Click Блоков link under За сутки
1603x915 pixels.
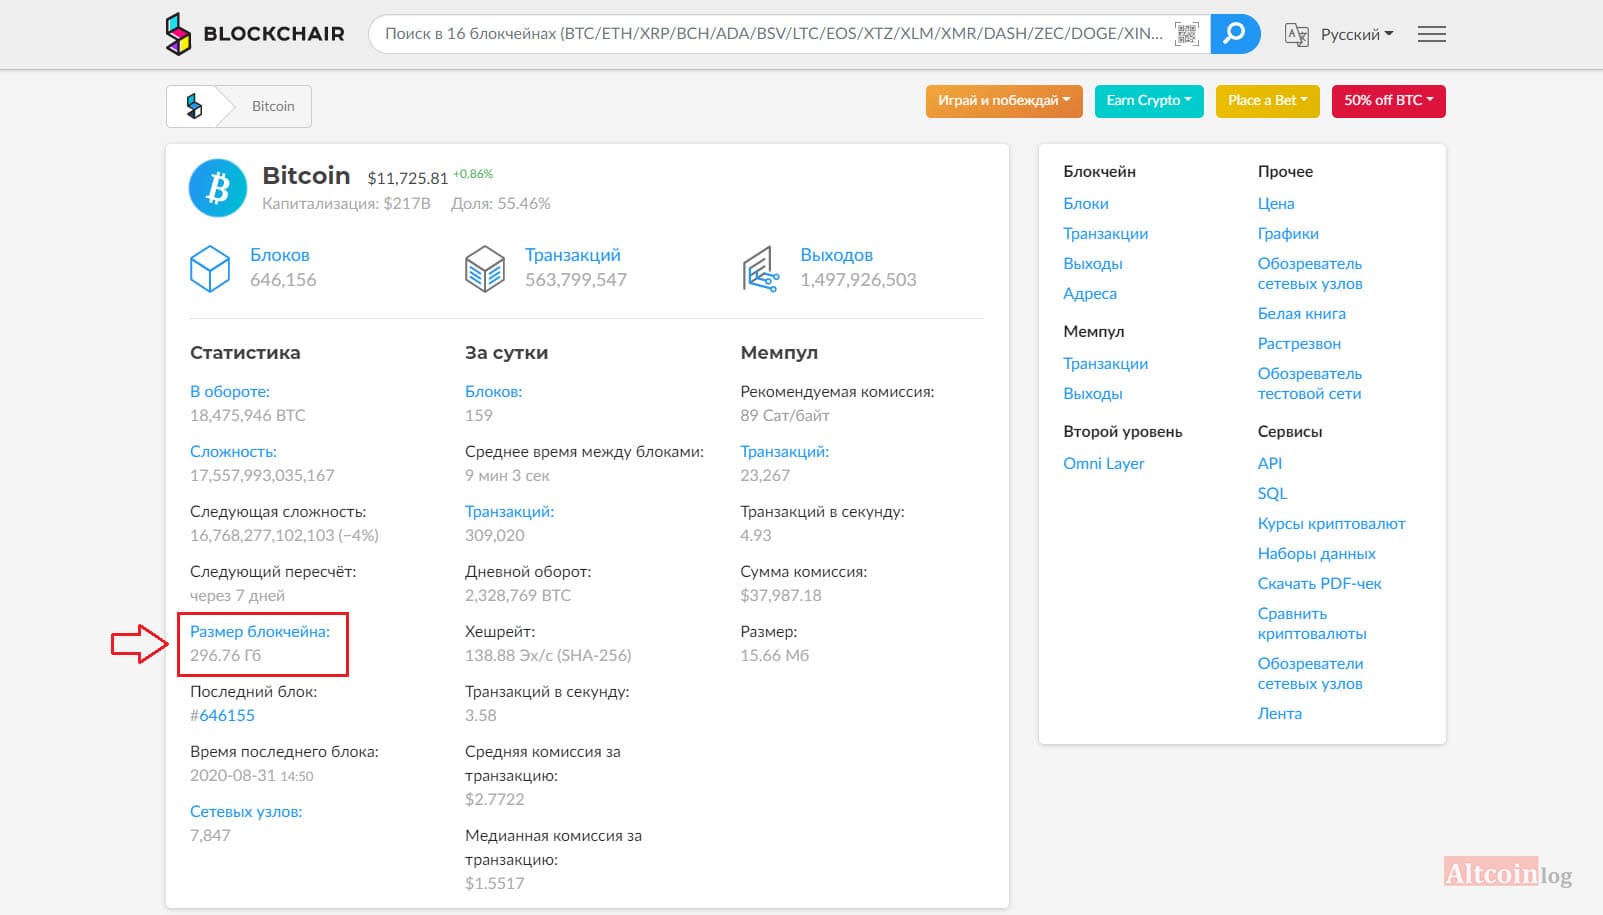click(493, 392)
